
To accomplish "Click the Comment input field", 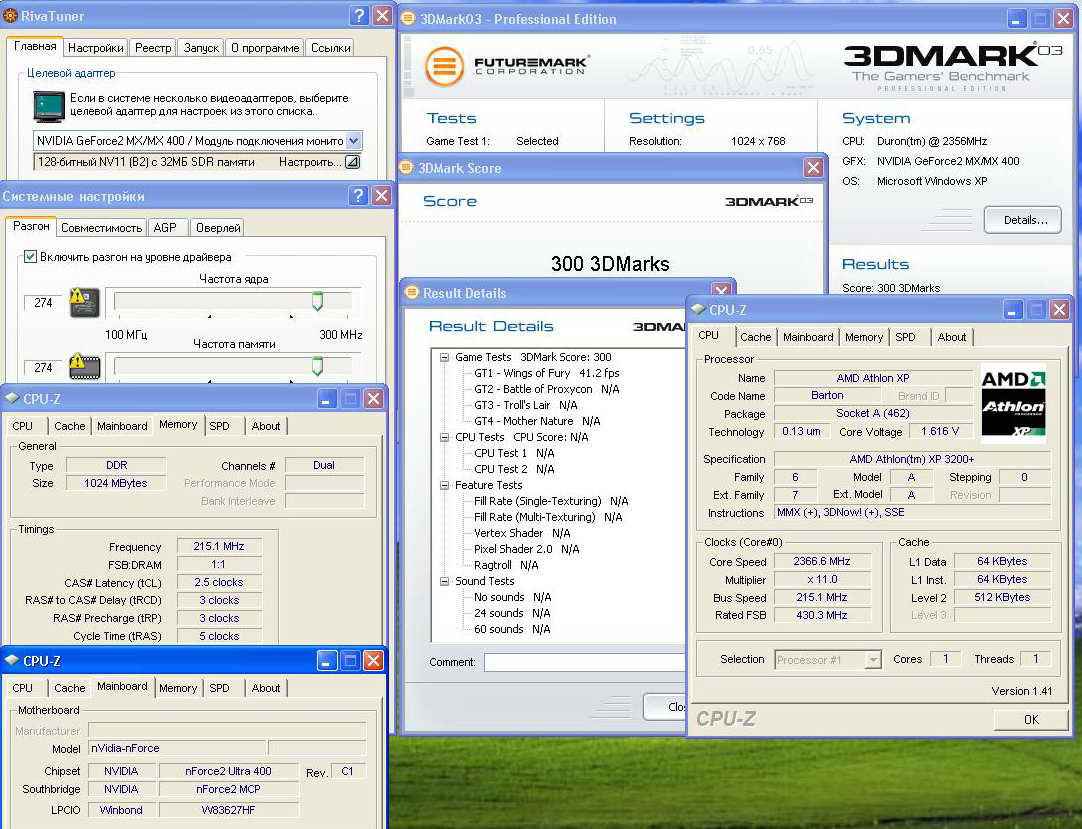I will point(585,662).
